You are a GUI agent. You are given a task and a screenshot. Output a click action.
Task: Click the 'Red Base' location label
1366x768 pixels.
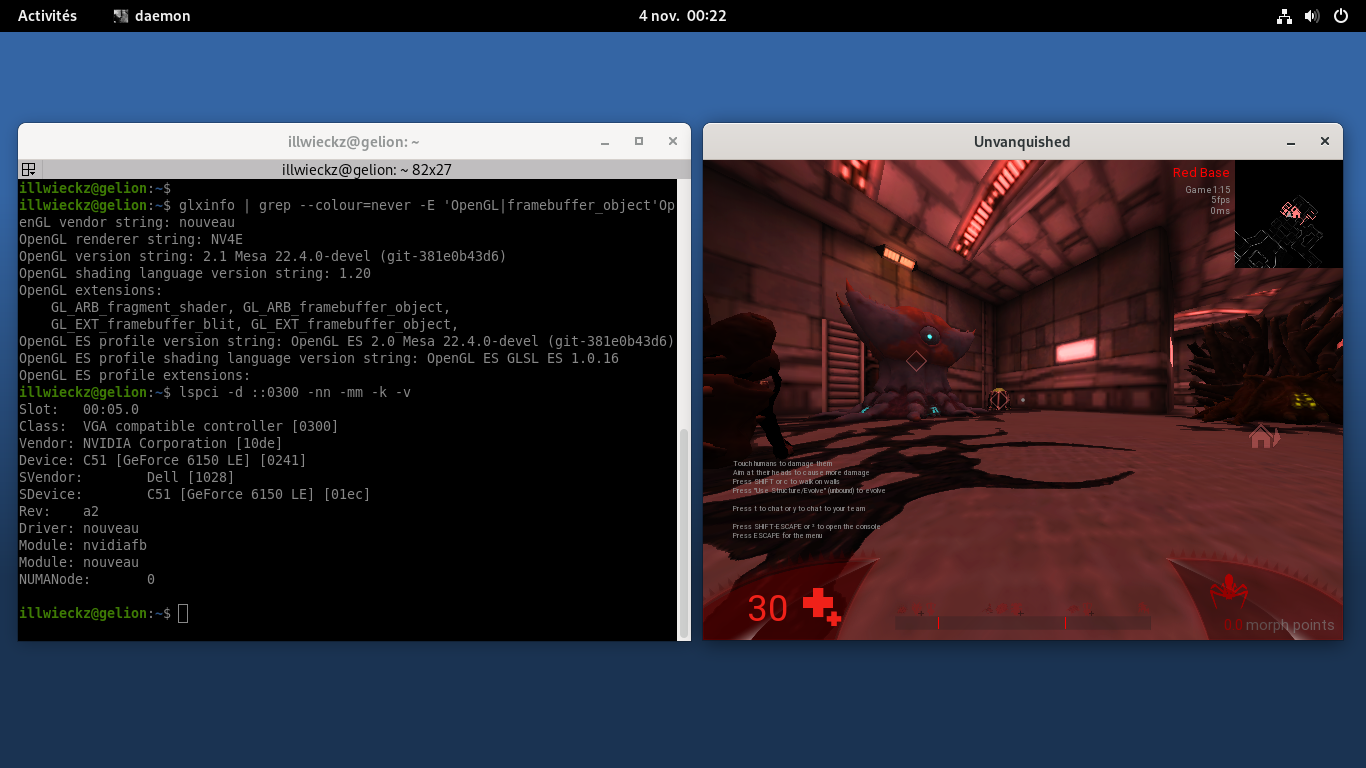pyautogui.click(x=1201, y=173)
